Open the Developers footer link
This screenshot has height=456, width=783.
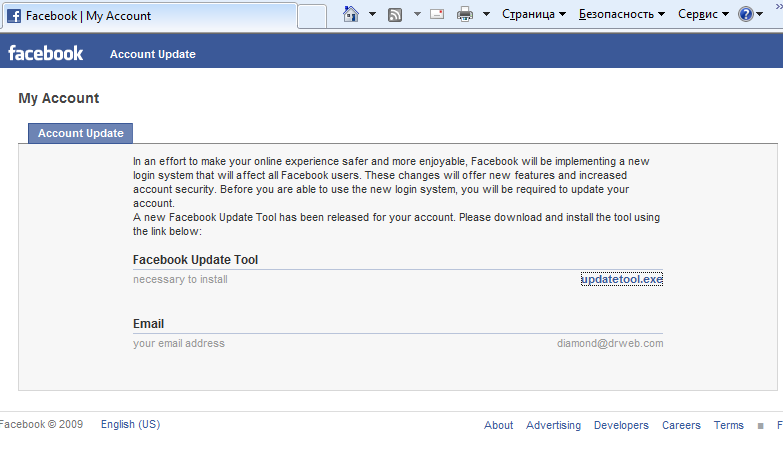[x=621, y=425]
